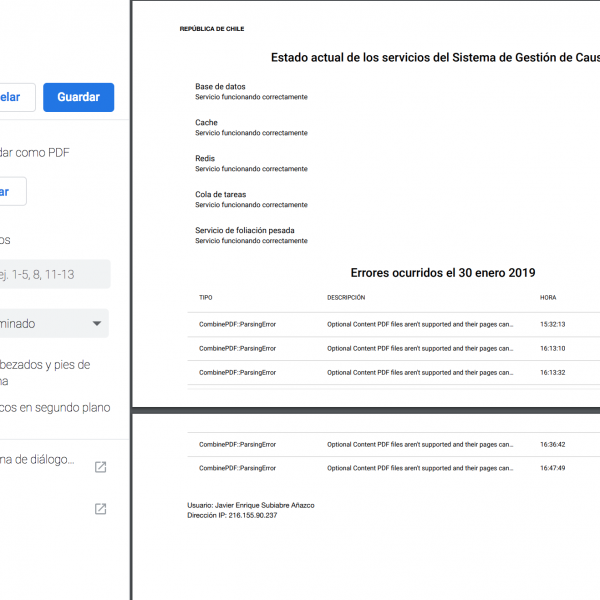Viewport: 600px width, 600px height.
Task: Select the error row timed 15:32:13
Action: coord(400,324)
